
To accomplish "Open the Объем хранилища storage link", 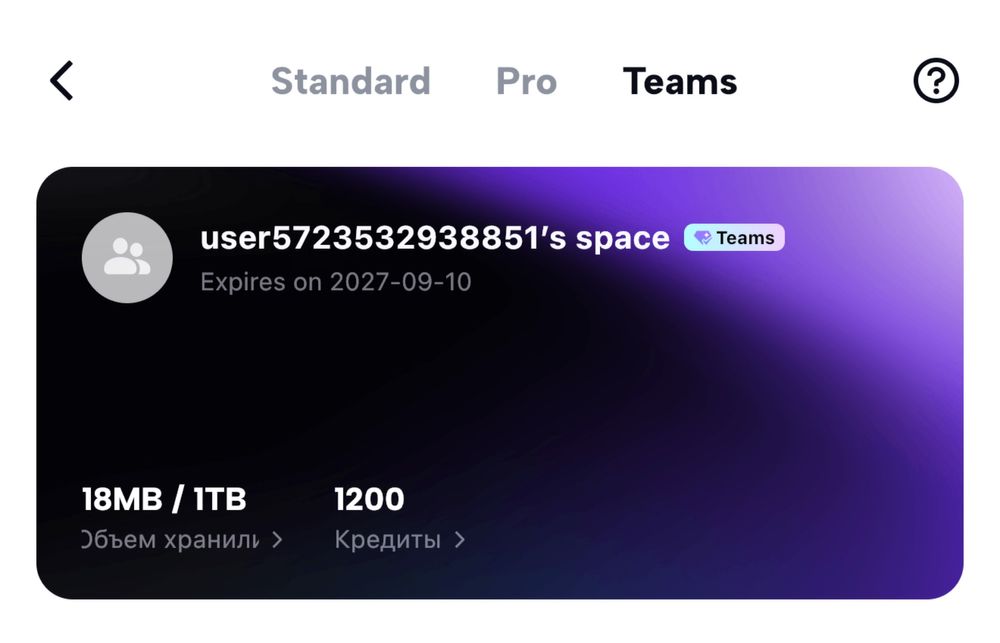I will pyautogui.click(x=170, y=540).
